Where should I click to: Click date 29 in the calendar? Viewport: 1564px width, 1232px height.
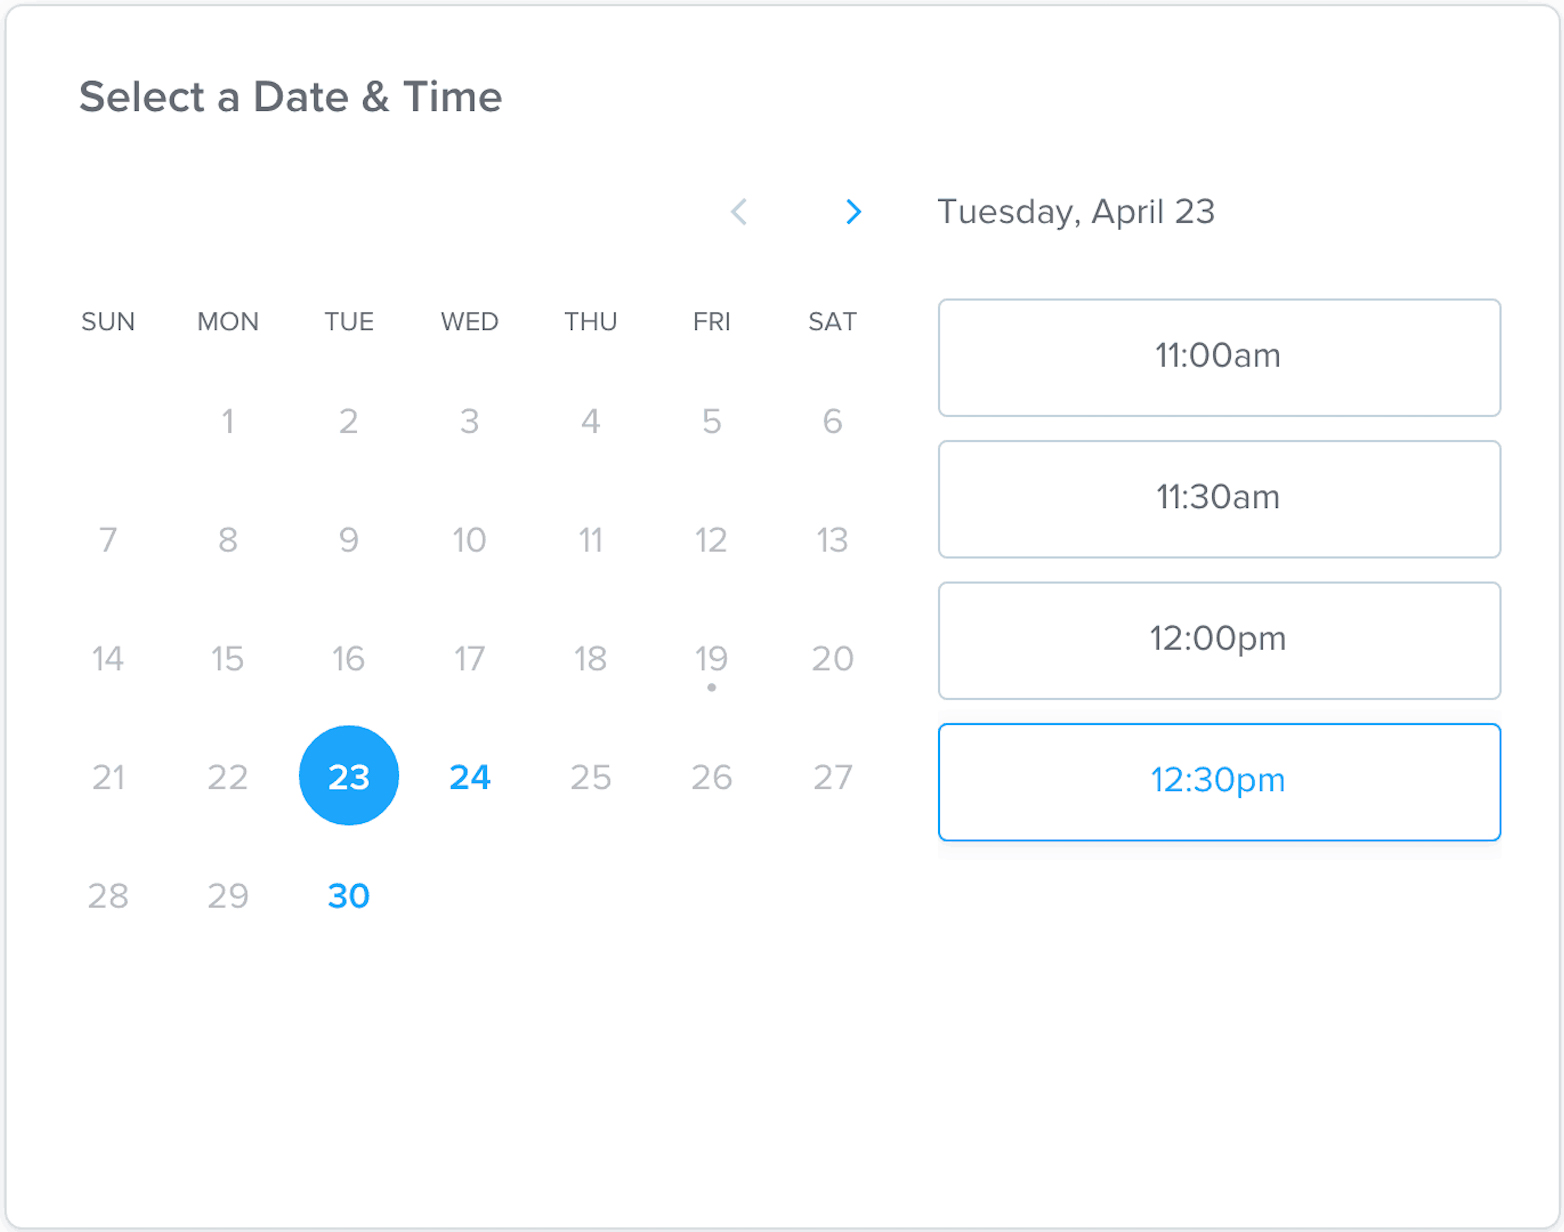(x=228, y=896)
